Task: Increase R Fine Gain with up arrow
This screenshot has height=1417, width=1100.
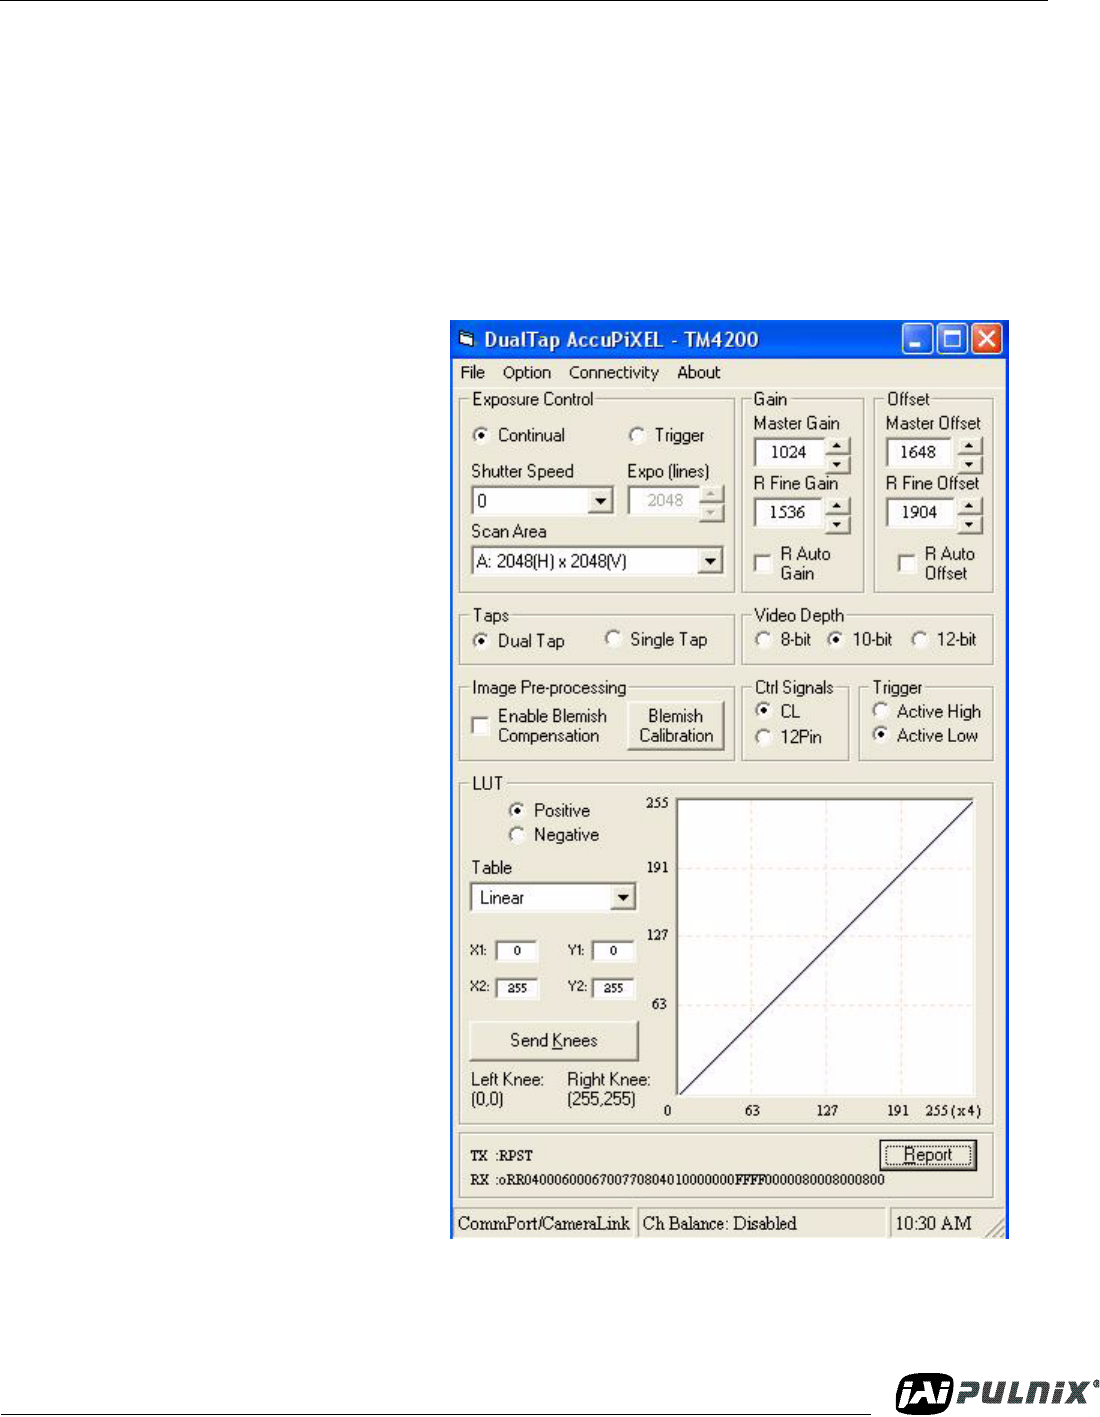Action: [838, 505]
